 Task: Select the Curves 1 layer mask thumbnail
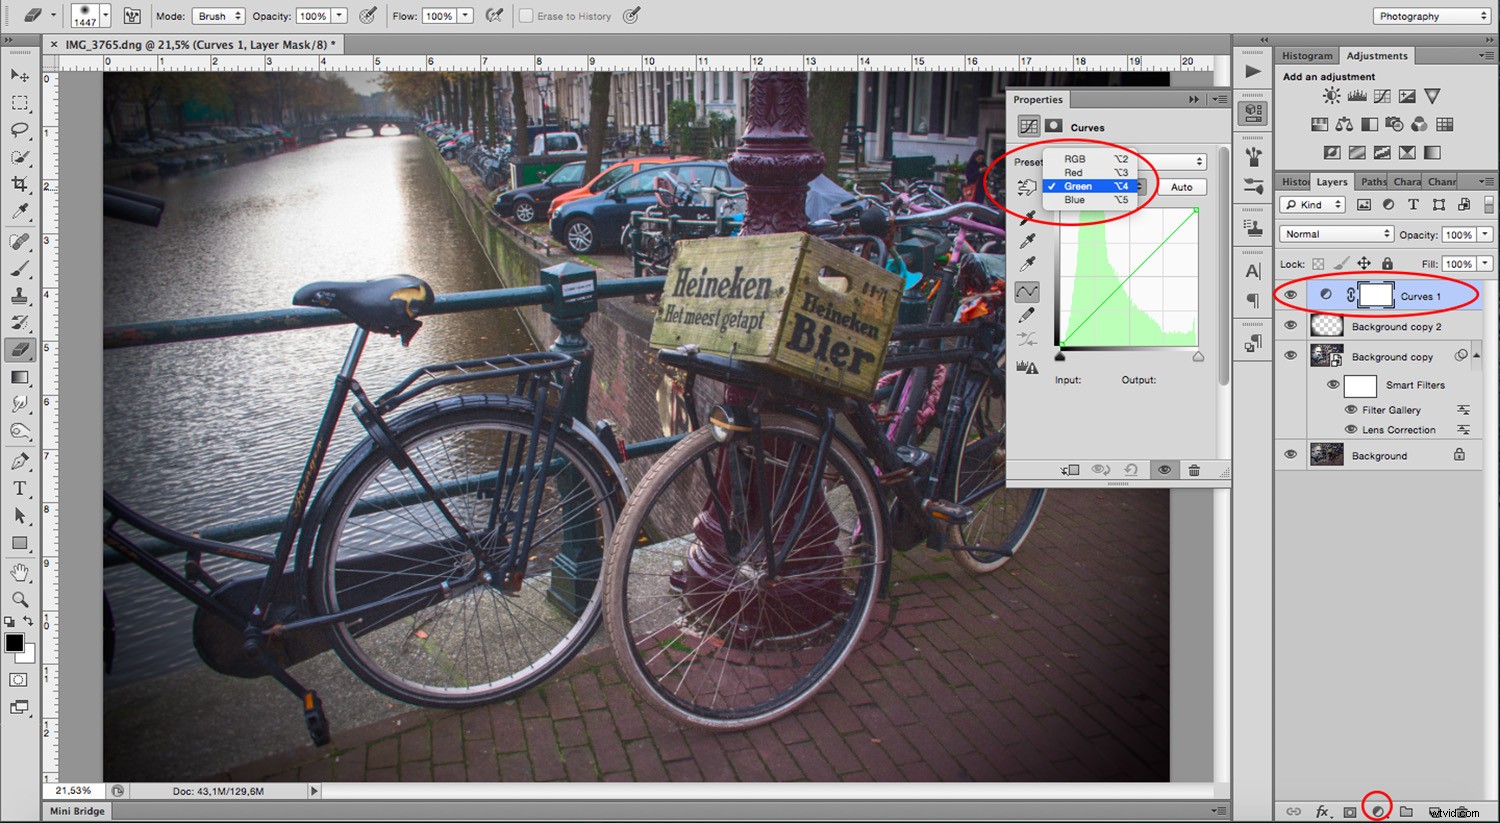[x=1375, y=295]
